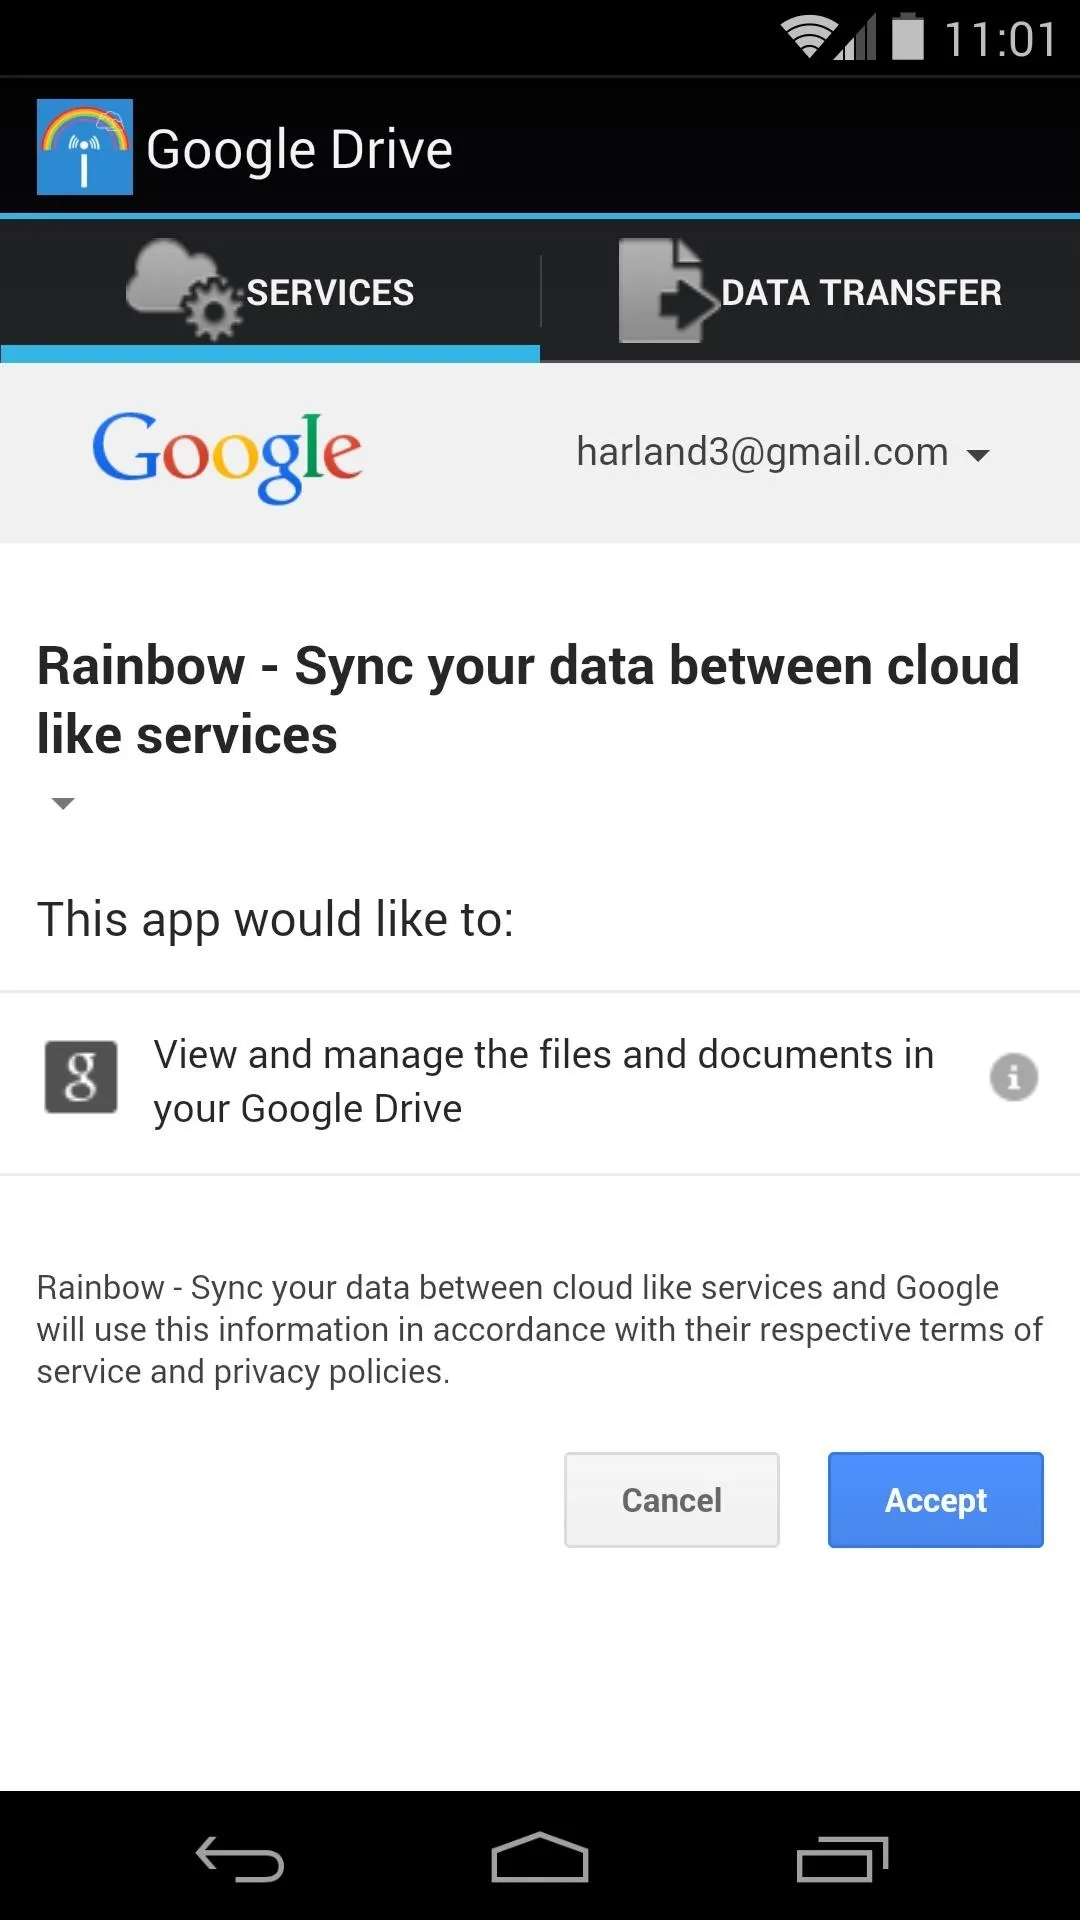Click the Cancel button
Viewport: 1080px width, 1920px height.
pyautogui.click(x=672, y=1500)
